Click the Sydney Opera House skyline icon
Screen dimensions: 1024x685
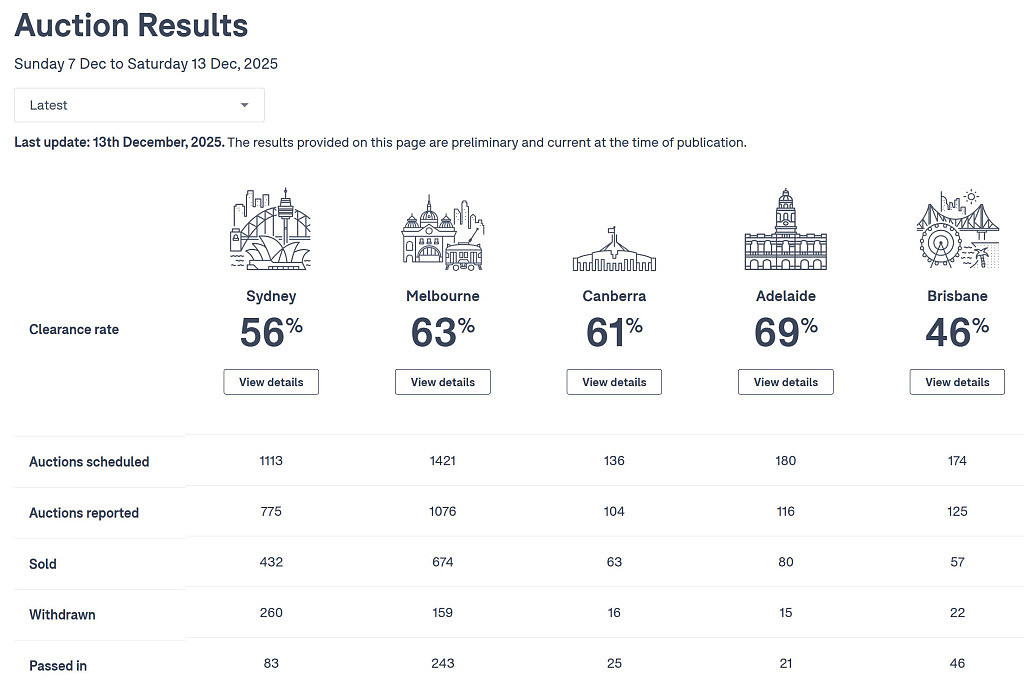tap(271, 229)
